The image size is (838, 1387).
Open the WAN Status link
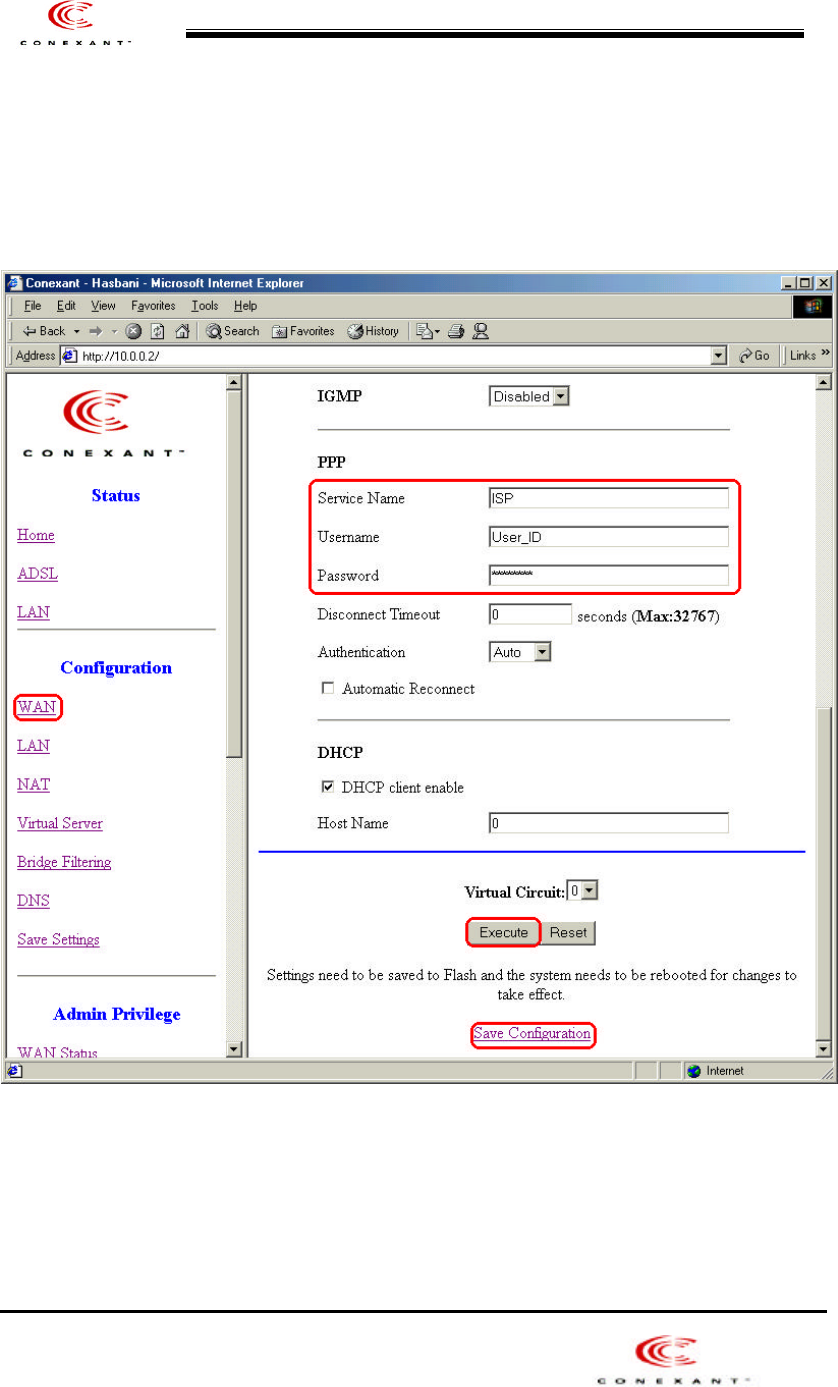tap(57, 1051)
